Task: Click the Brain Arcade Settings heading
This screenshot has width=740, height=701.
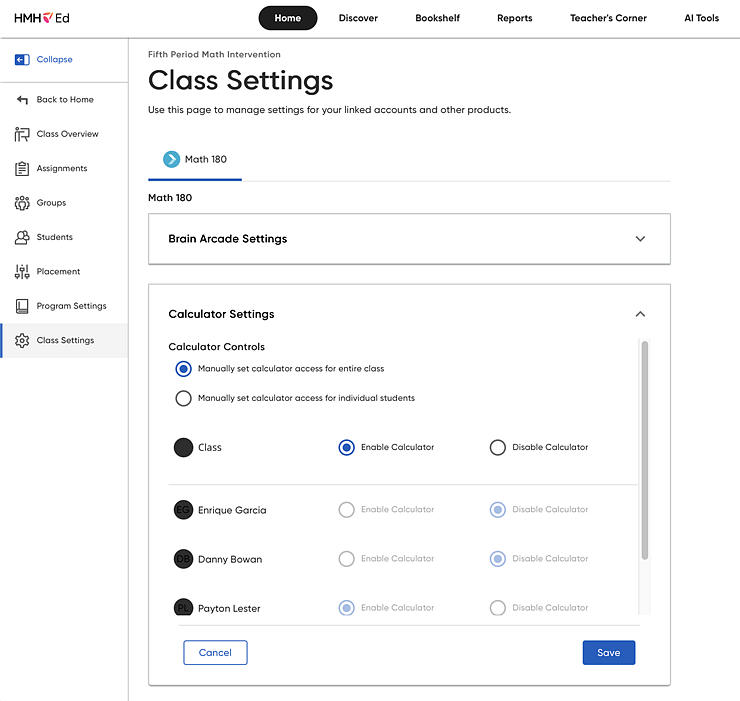Action: click(x=227, y=239)
